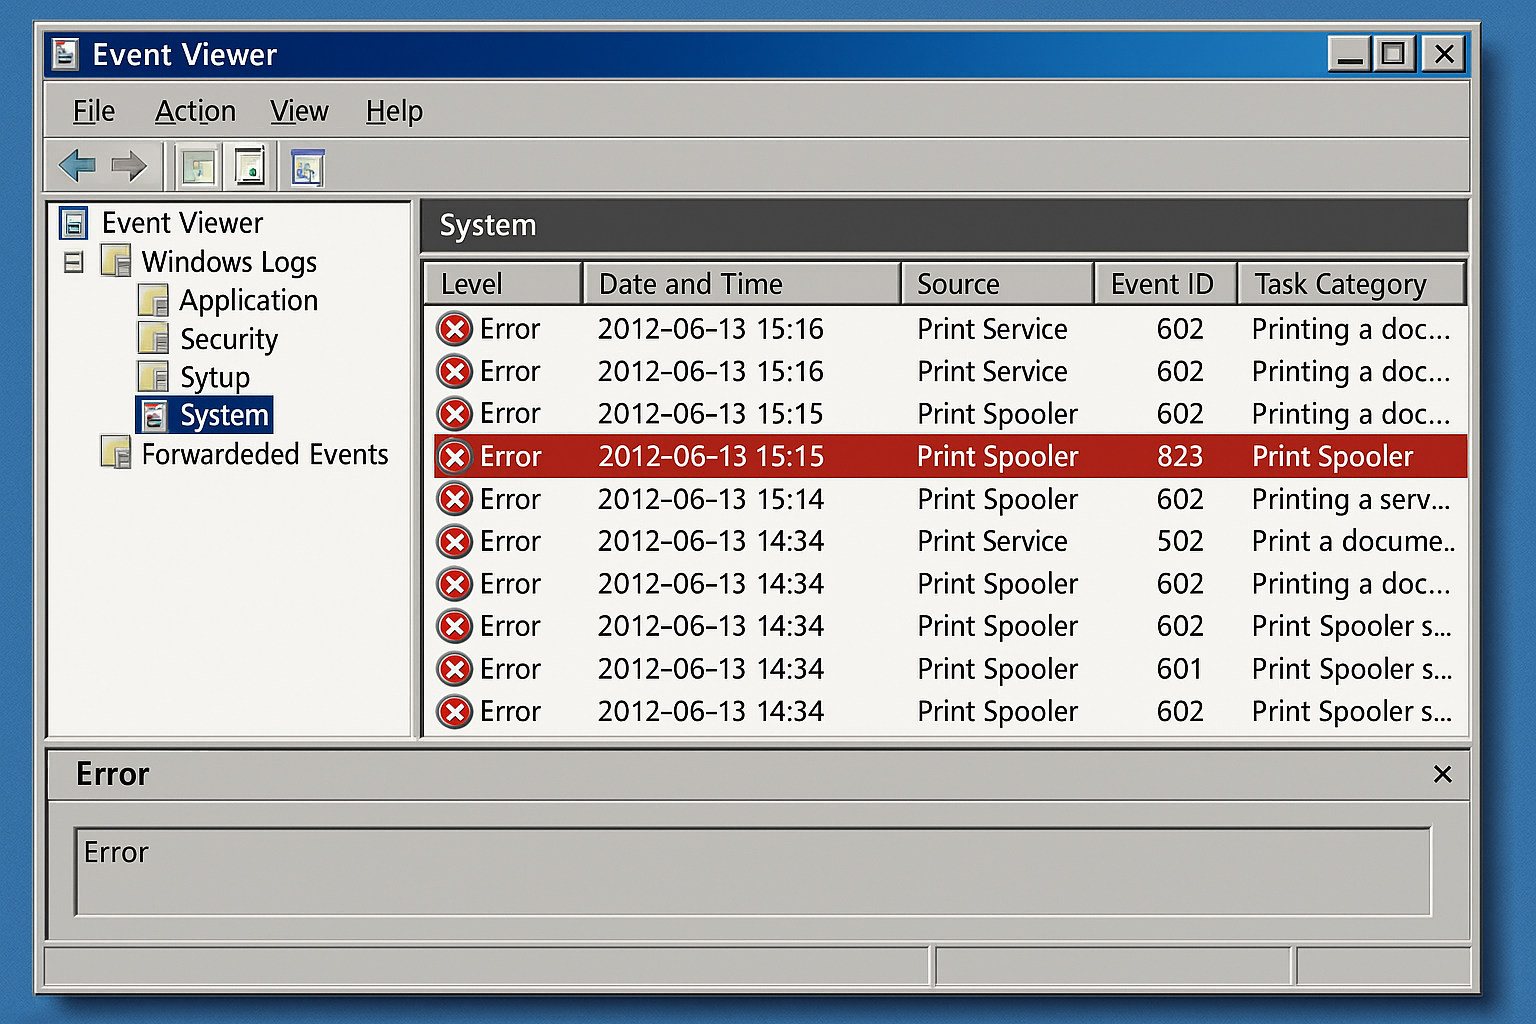This screenshot has height=1024, width=1536.
Task: Click the Event Viewer application icon in title bar
Action: [x=64, y=53]
